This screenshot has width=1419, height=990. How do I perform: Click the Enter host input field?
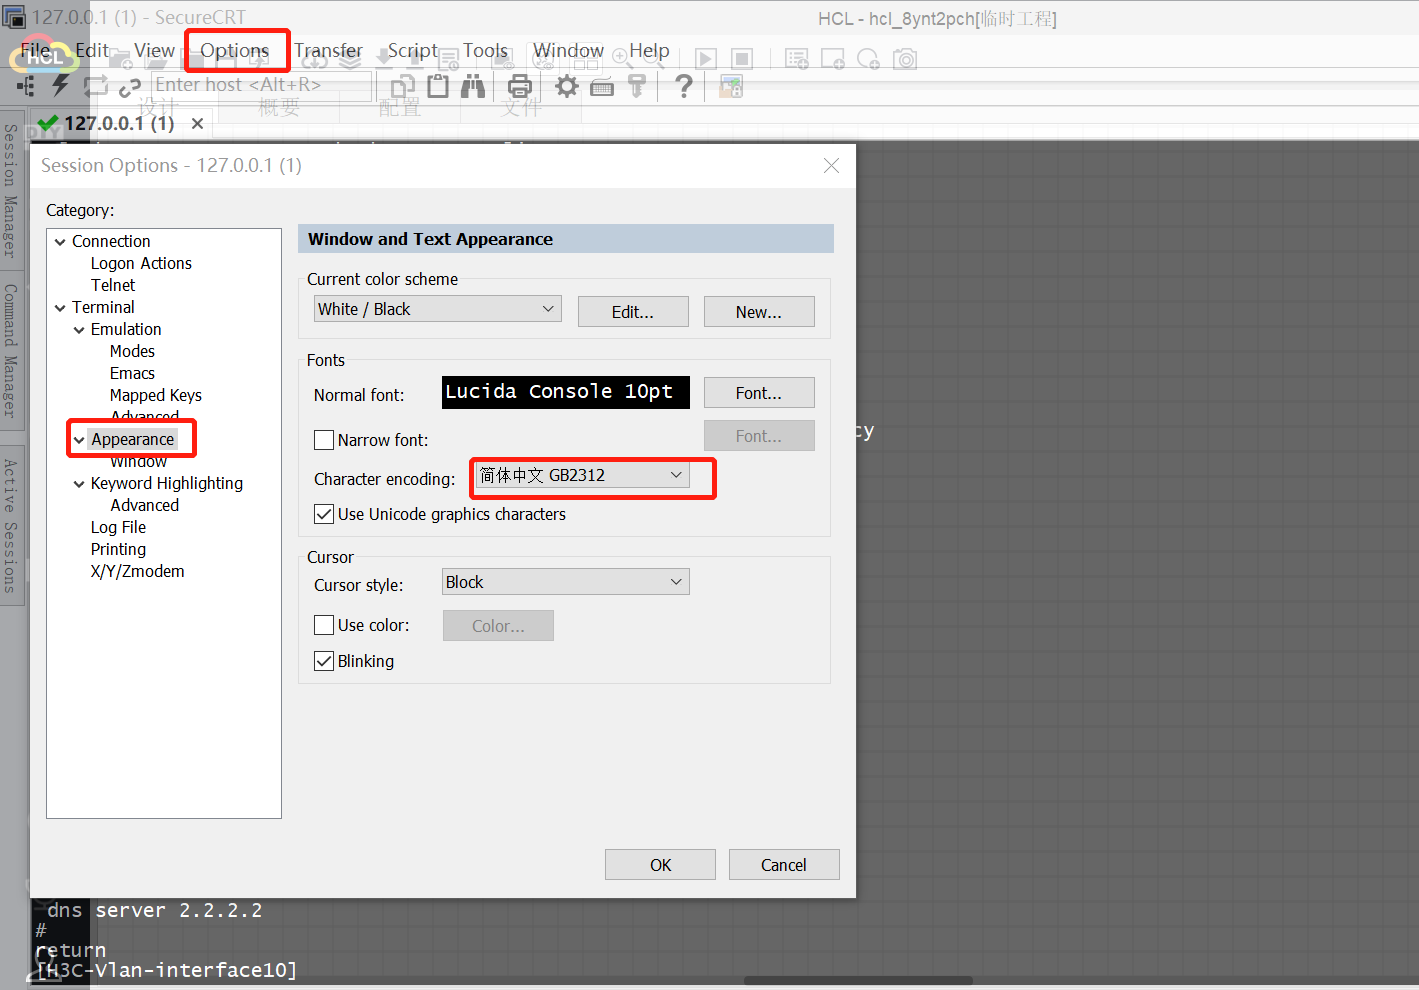tap(262, 86)
